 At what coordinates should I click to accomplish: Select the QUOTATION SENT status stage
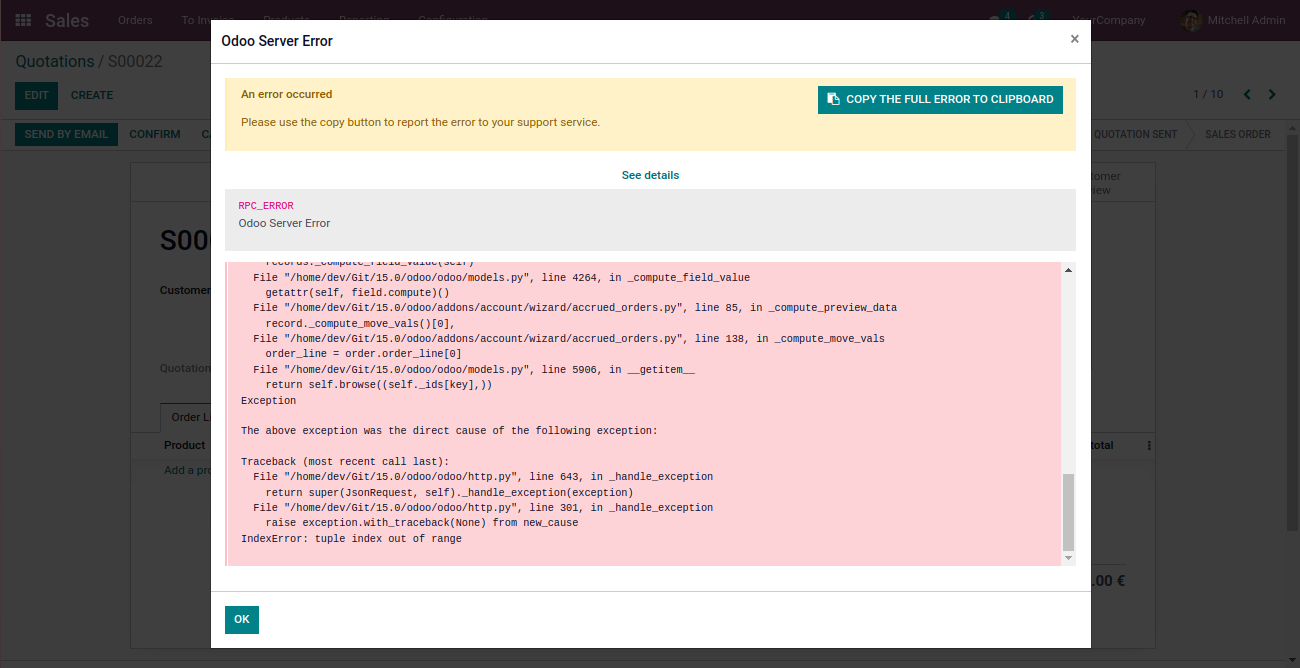point(1135,134)
